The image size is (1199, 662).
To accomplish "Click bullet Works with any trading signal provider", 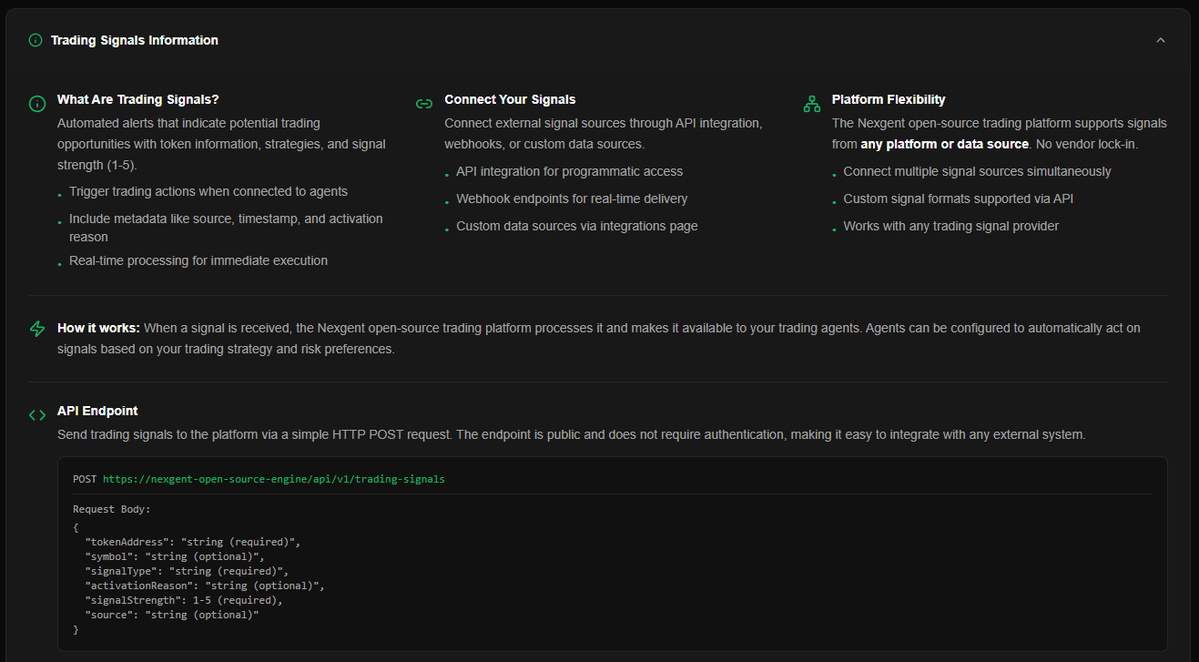I will point(951,226).
